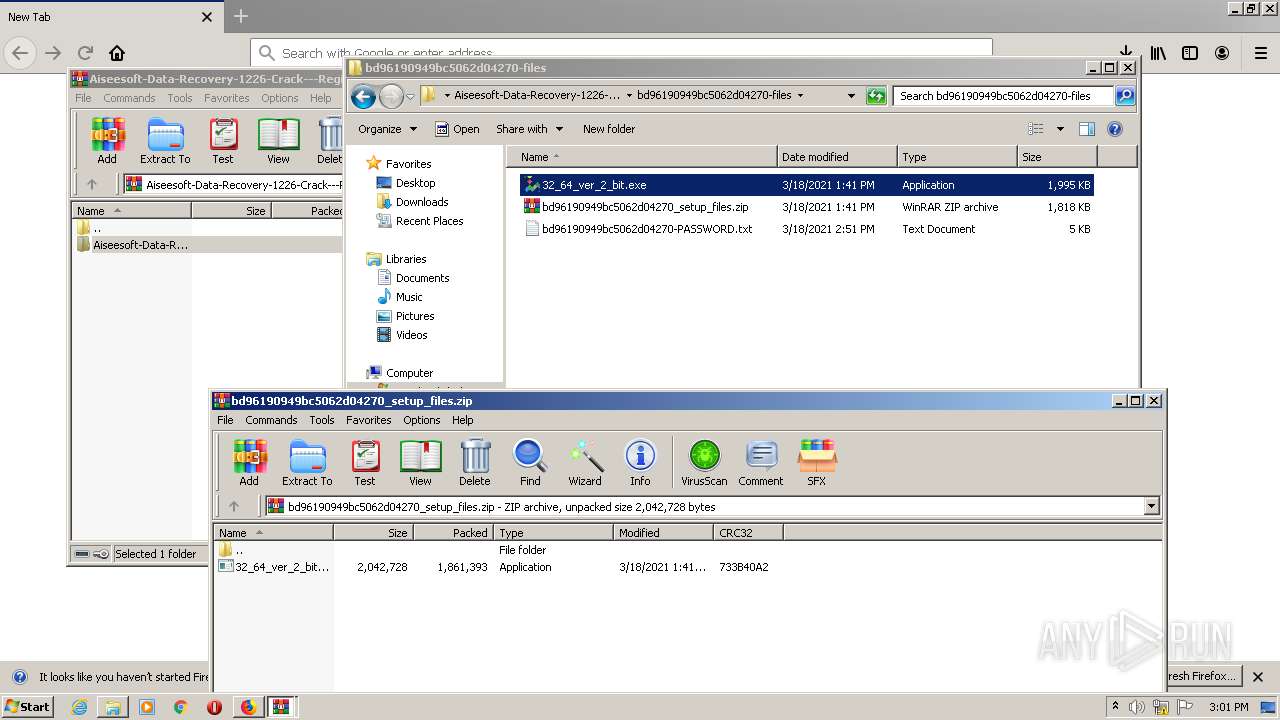Click Extract To in setup_files.zip window
Screen dimensions: 1280x720
pos(307,463)
